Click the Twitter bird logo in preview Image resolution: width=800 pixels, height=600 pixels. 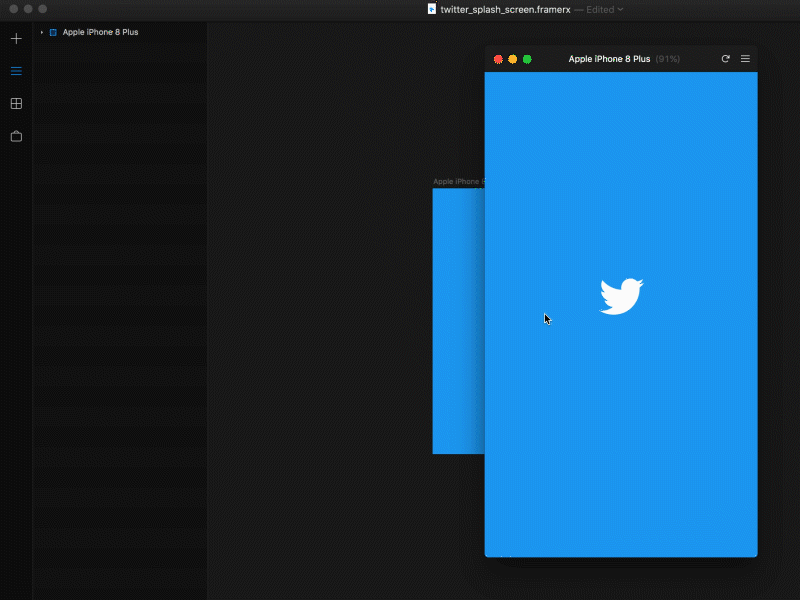pyautogui.click(x=621, y=297)
